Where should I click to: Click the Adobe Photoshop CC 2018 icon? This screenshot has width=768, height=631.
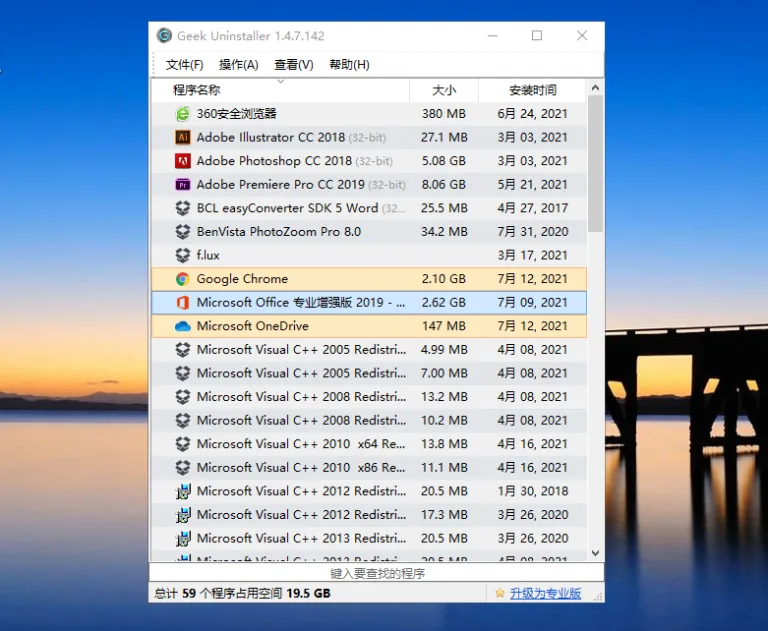coord(183,161)
